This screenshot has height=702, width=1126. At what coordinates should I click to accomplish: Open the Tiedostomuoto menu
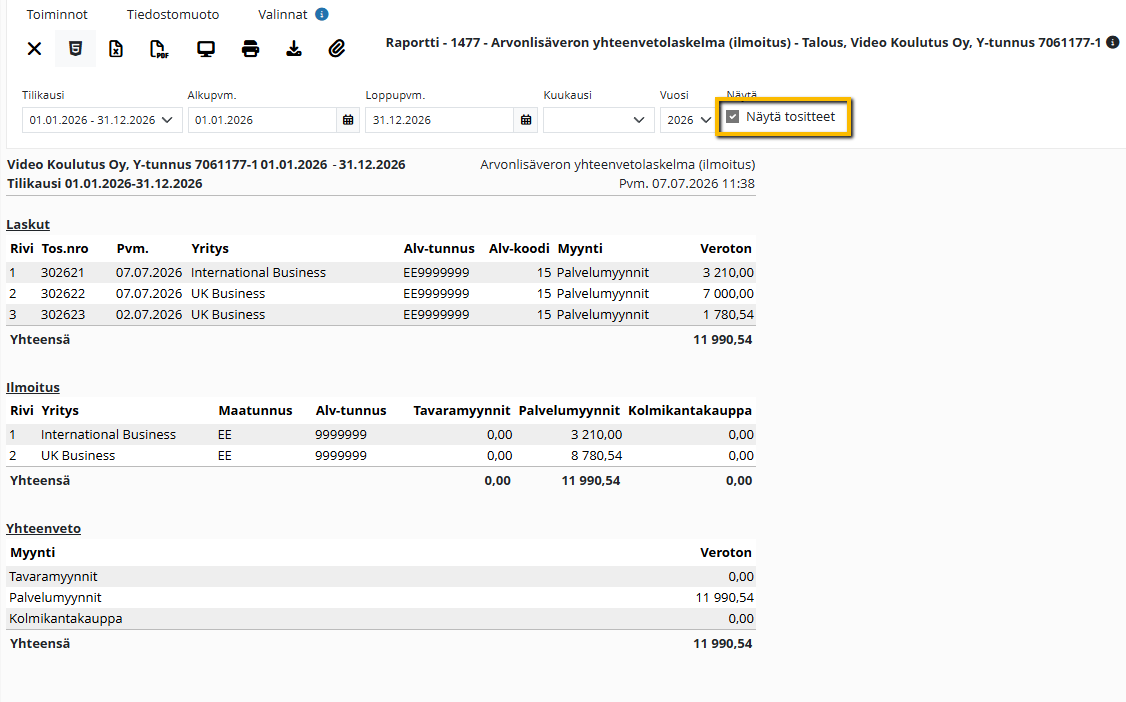pyautogui.click(x=173, y=14)
